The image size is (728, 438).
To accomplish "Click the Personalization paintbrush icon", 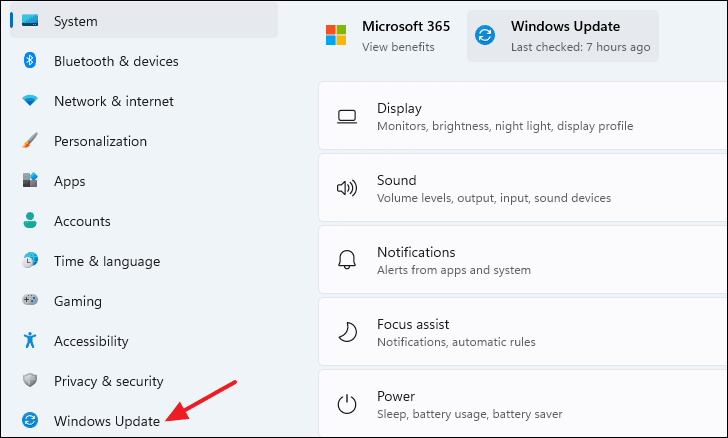I will (x=30, y=140).
